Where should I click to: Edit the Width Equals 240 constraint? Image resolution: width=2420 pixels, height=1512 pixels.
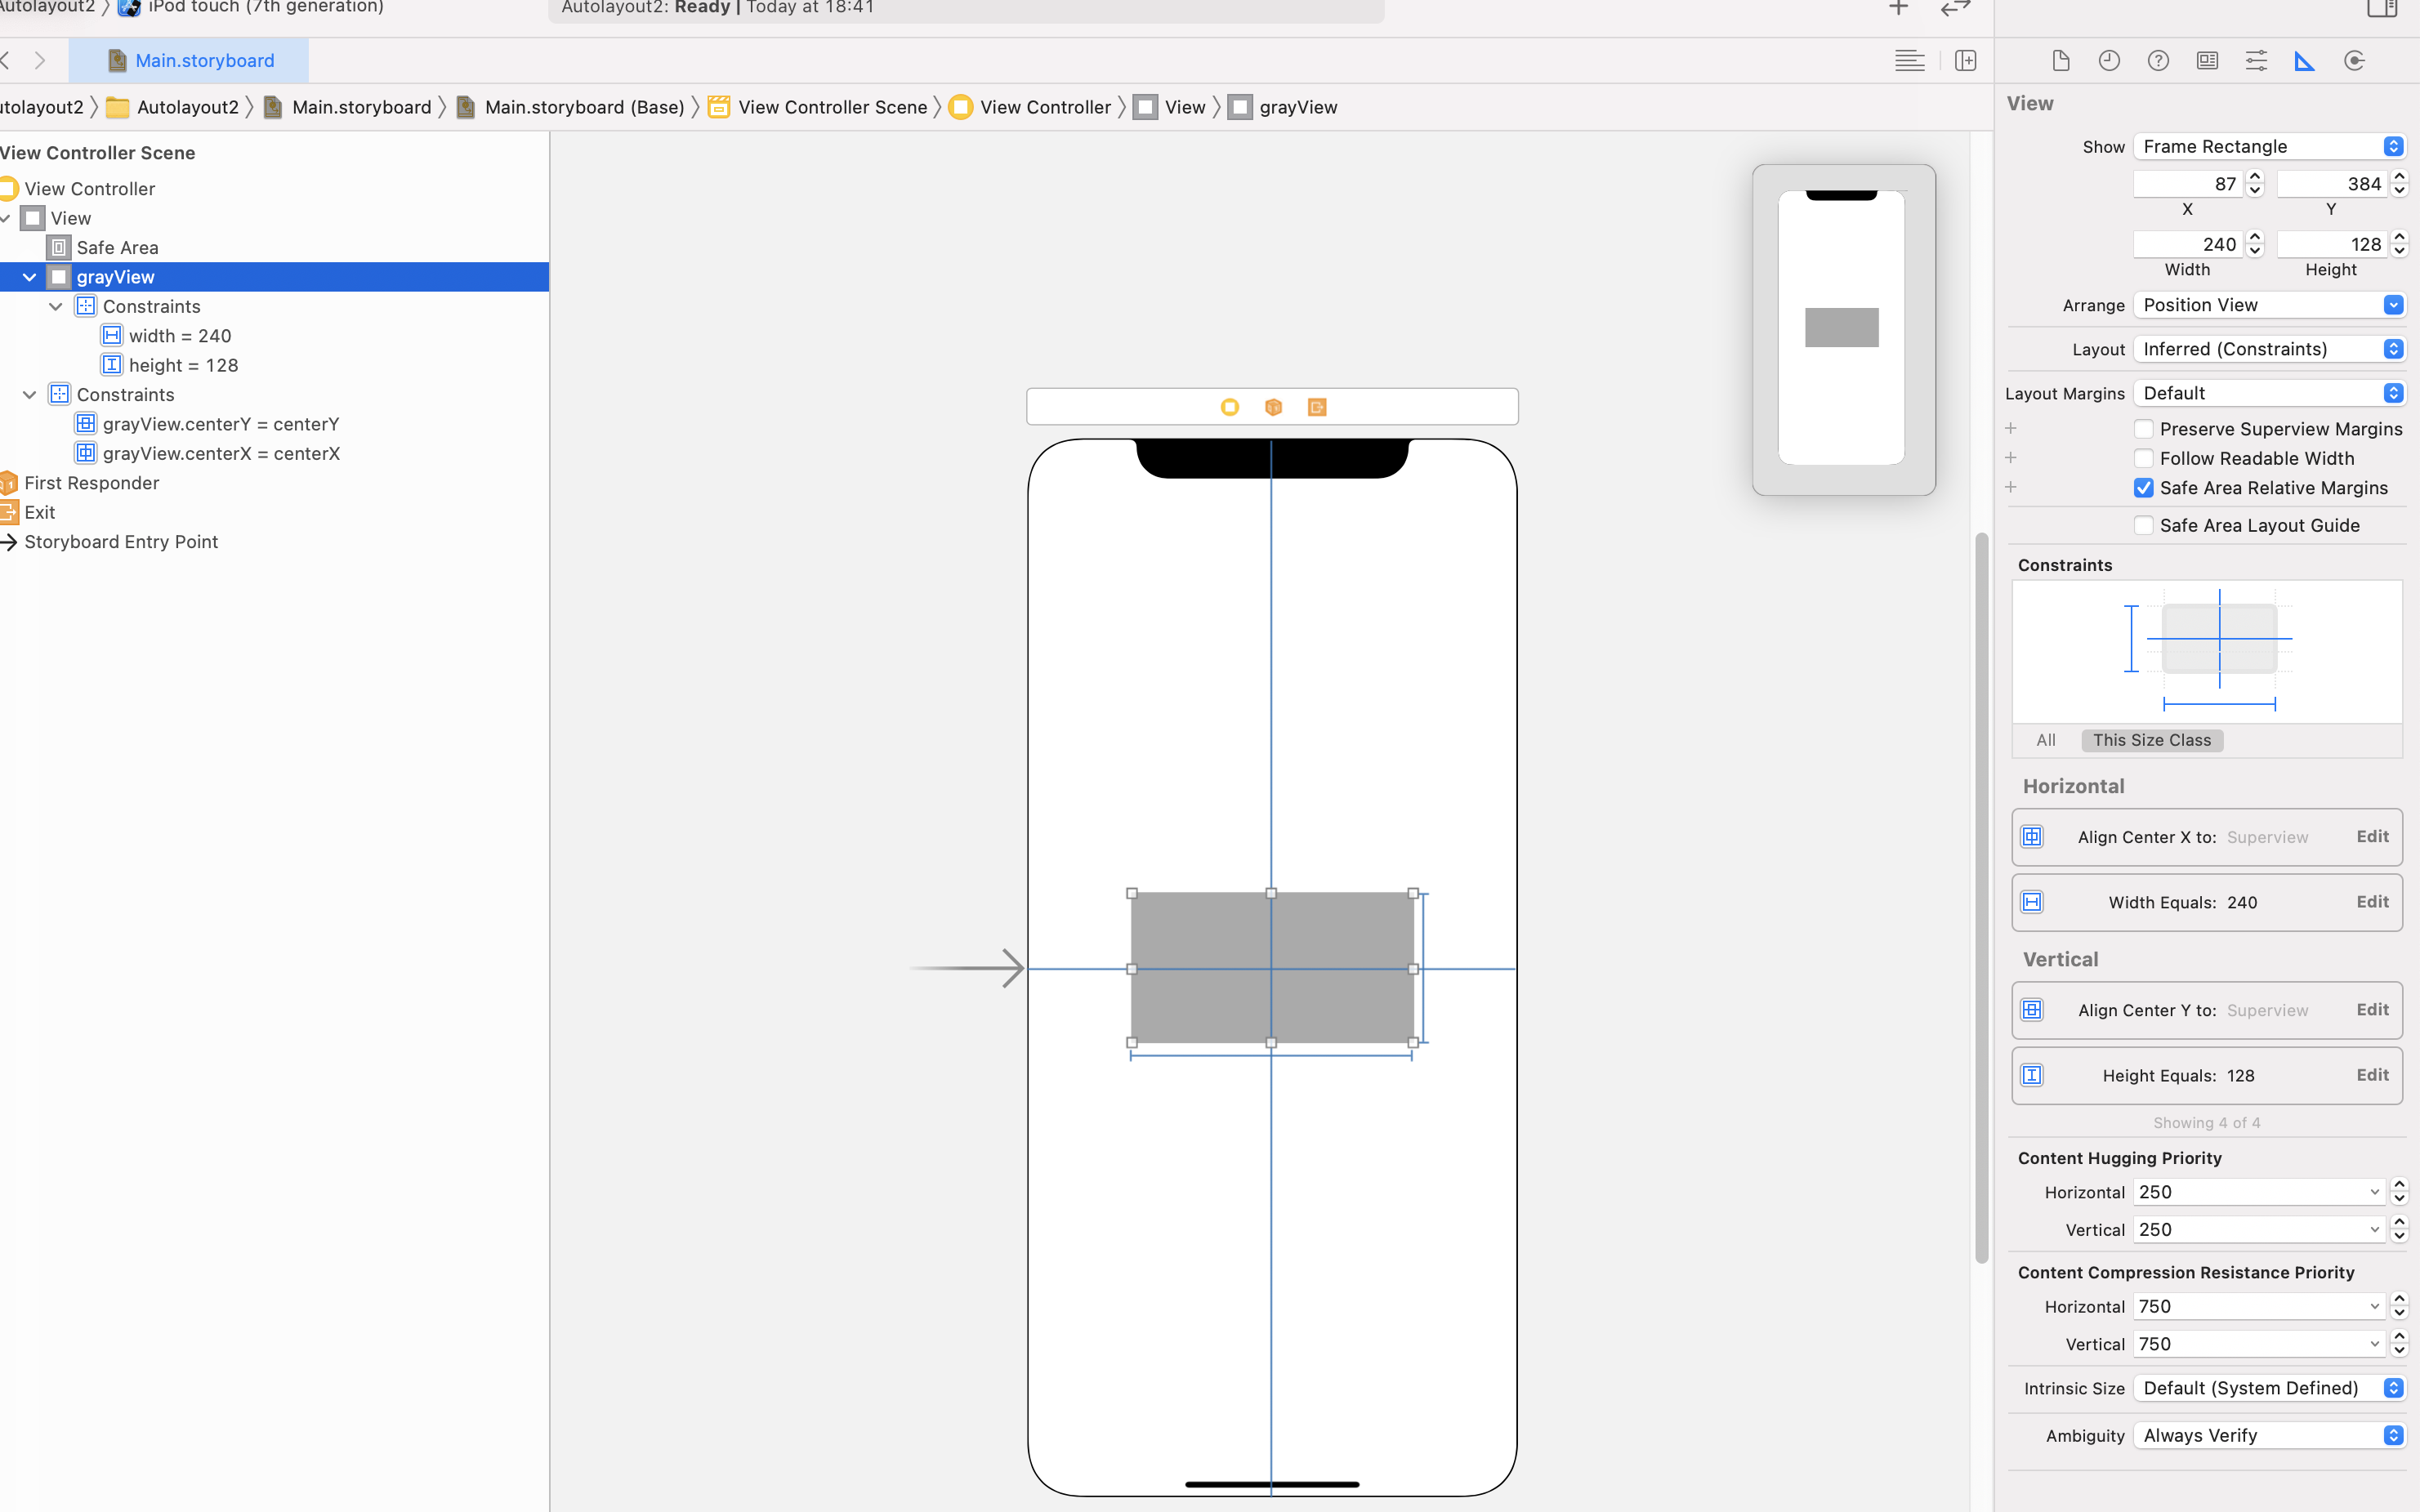click(2372, 902)
